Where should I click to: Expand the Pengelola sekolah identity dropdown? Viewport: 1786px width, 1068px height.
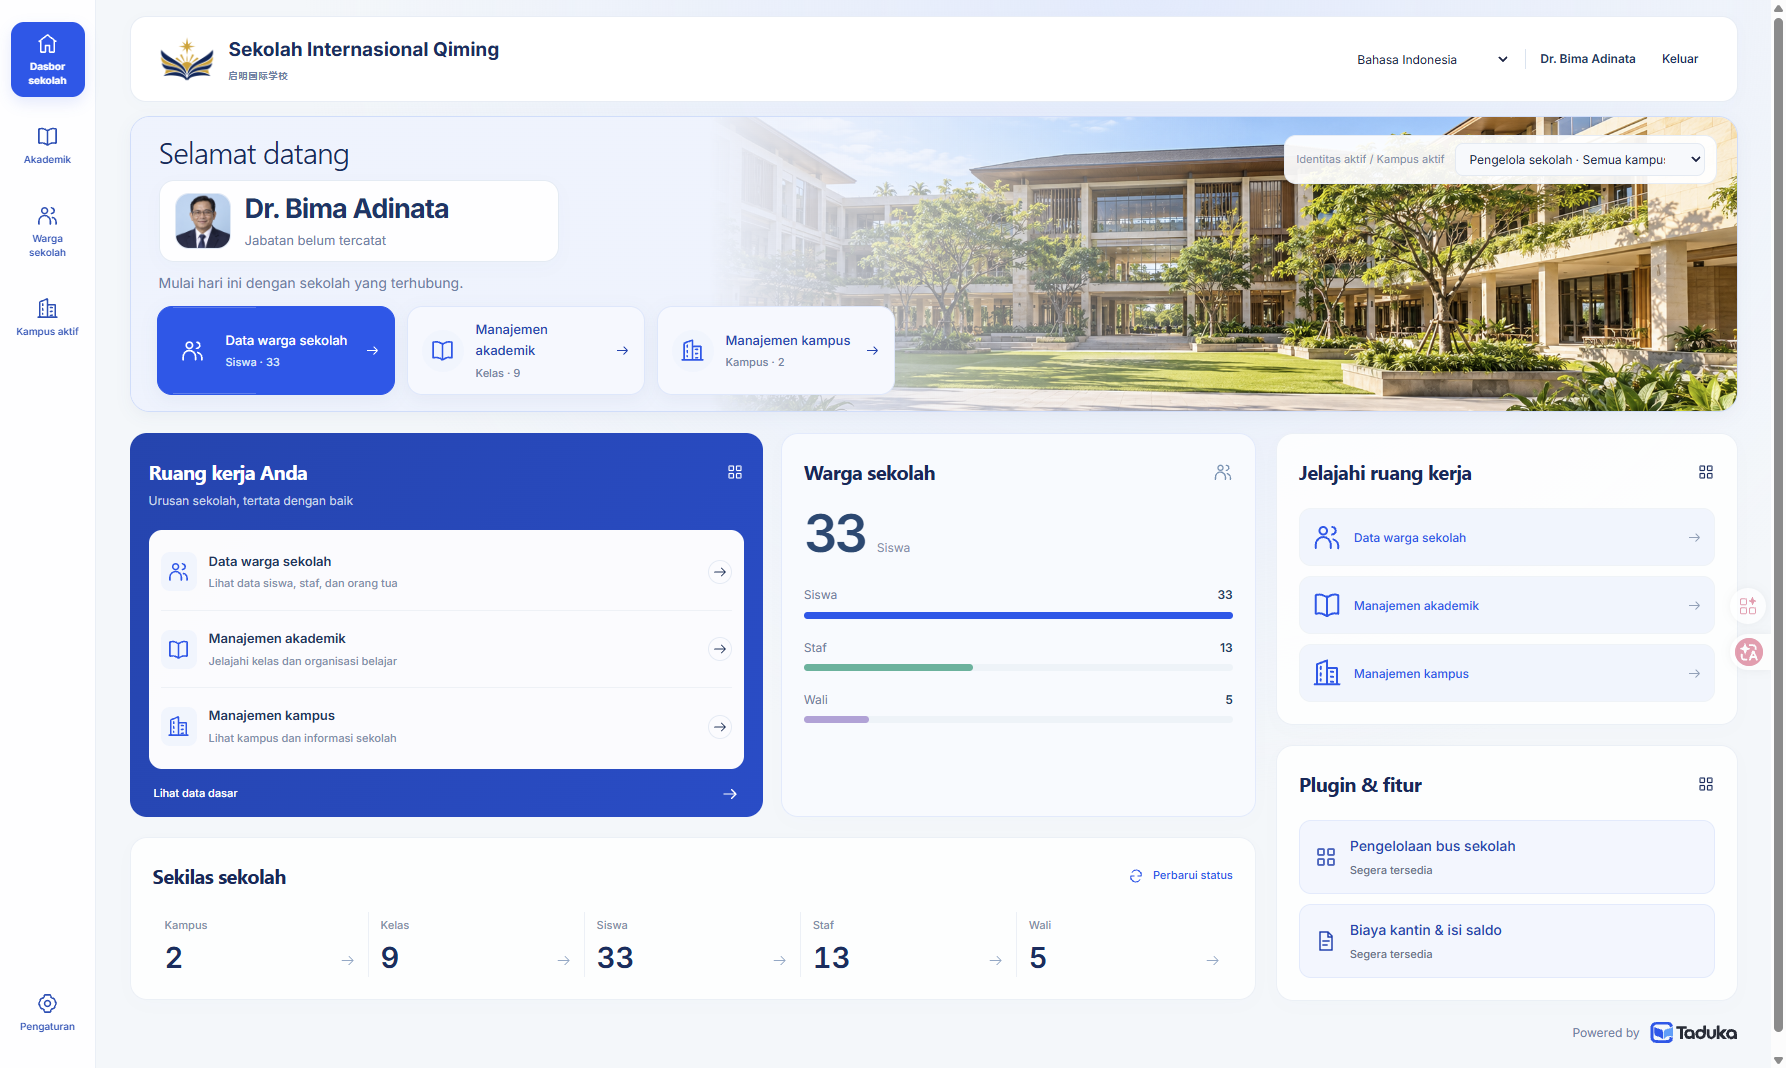click(x=1580, y=159)
